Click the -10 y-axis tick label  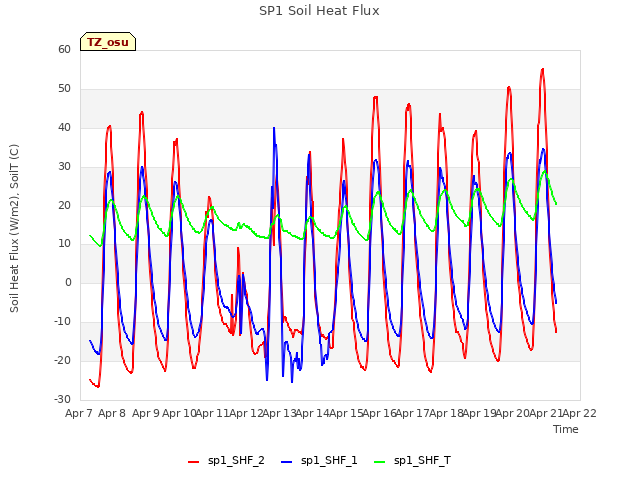click(x=62, y=322)
